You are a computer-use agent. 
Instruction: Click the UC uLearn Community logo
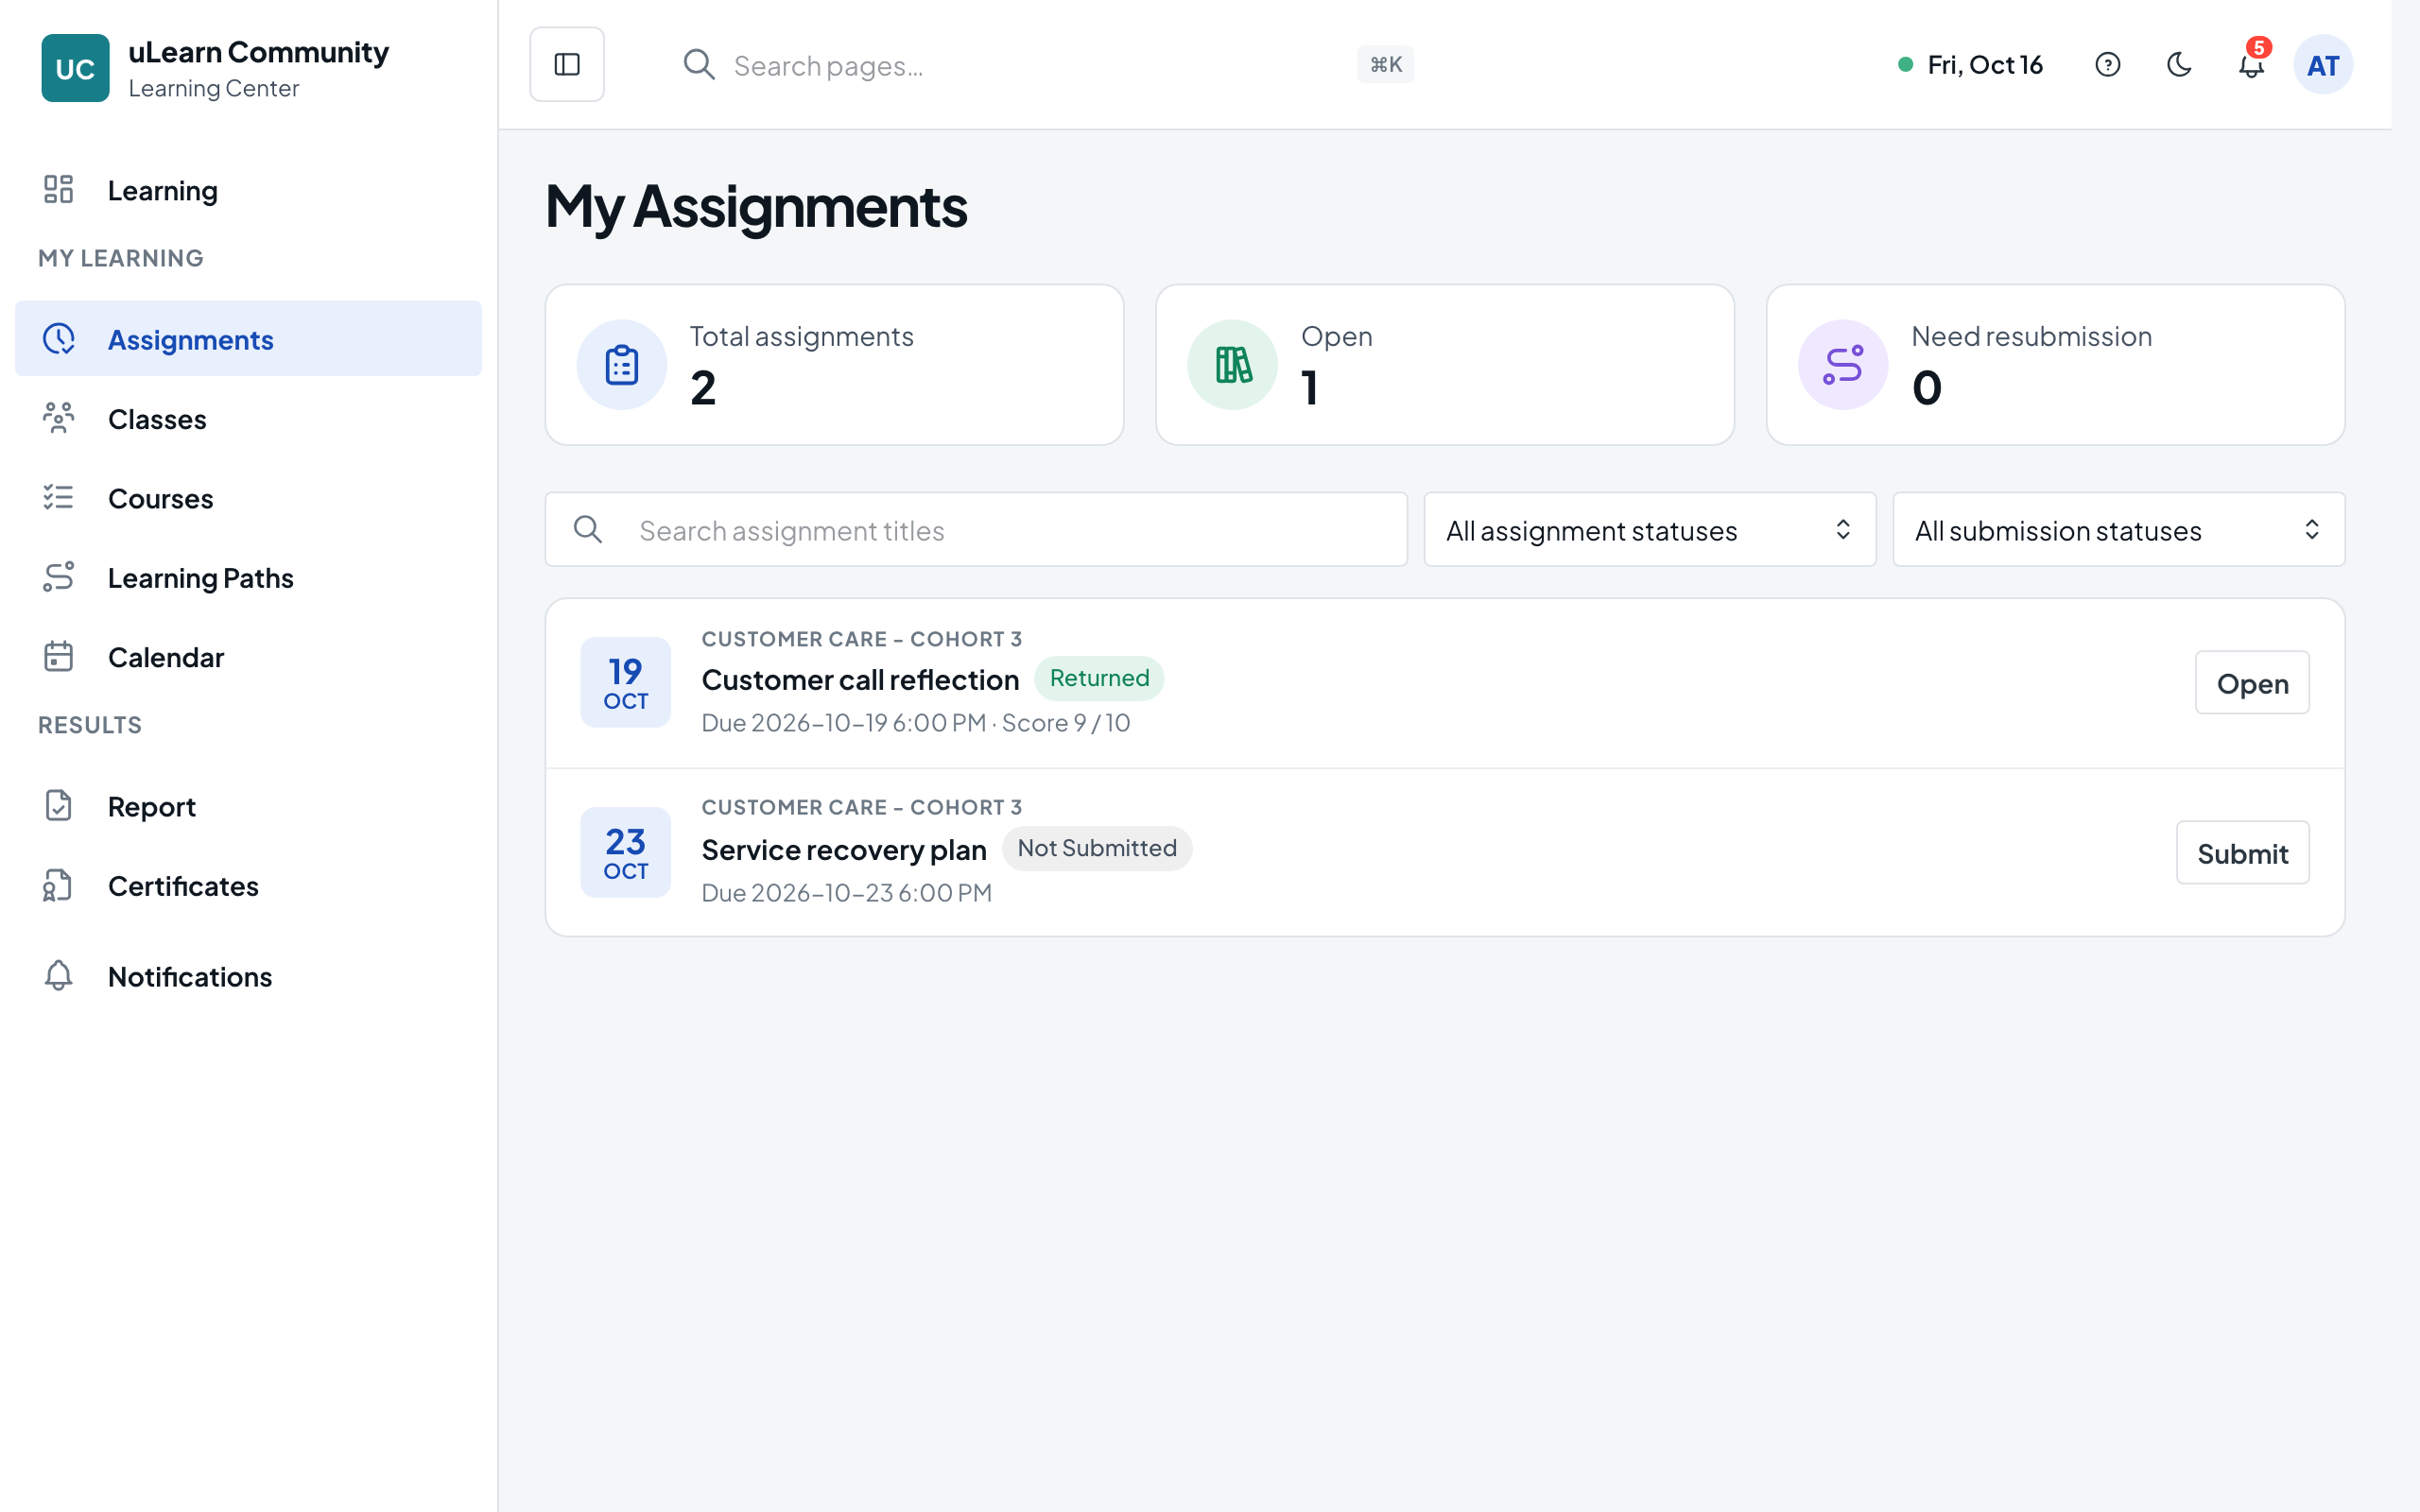click(x=75, y=68)
